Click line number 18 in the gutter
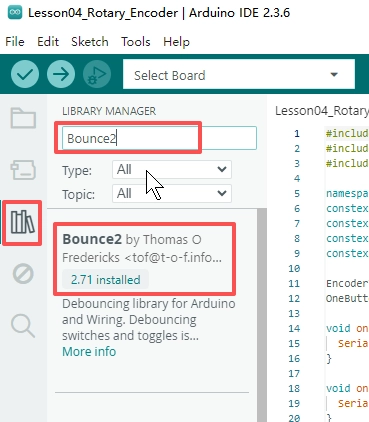 coord(294,388)
